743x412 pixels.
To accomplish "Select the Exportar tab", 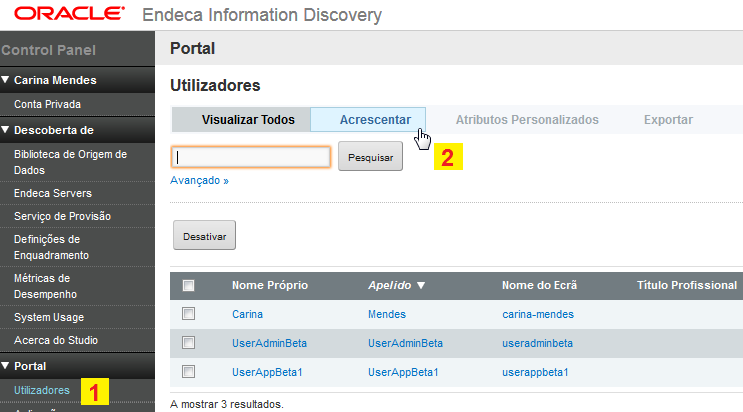I will [x=668, y=120].
